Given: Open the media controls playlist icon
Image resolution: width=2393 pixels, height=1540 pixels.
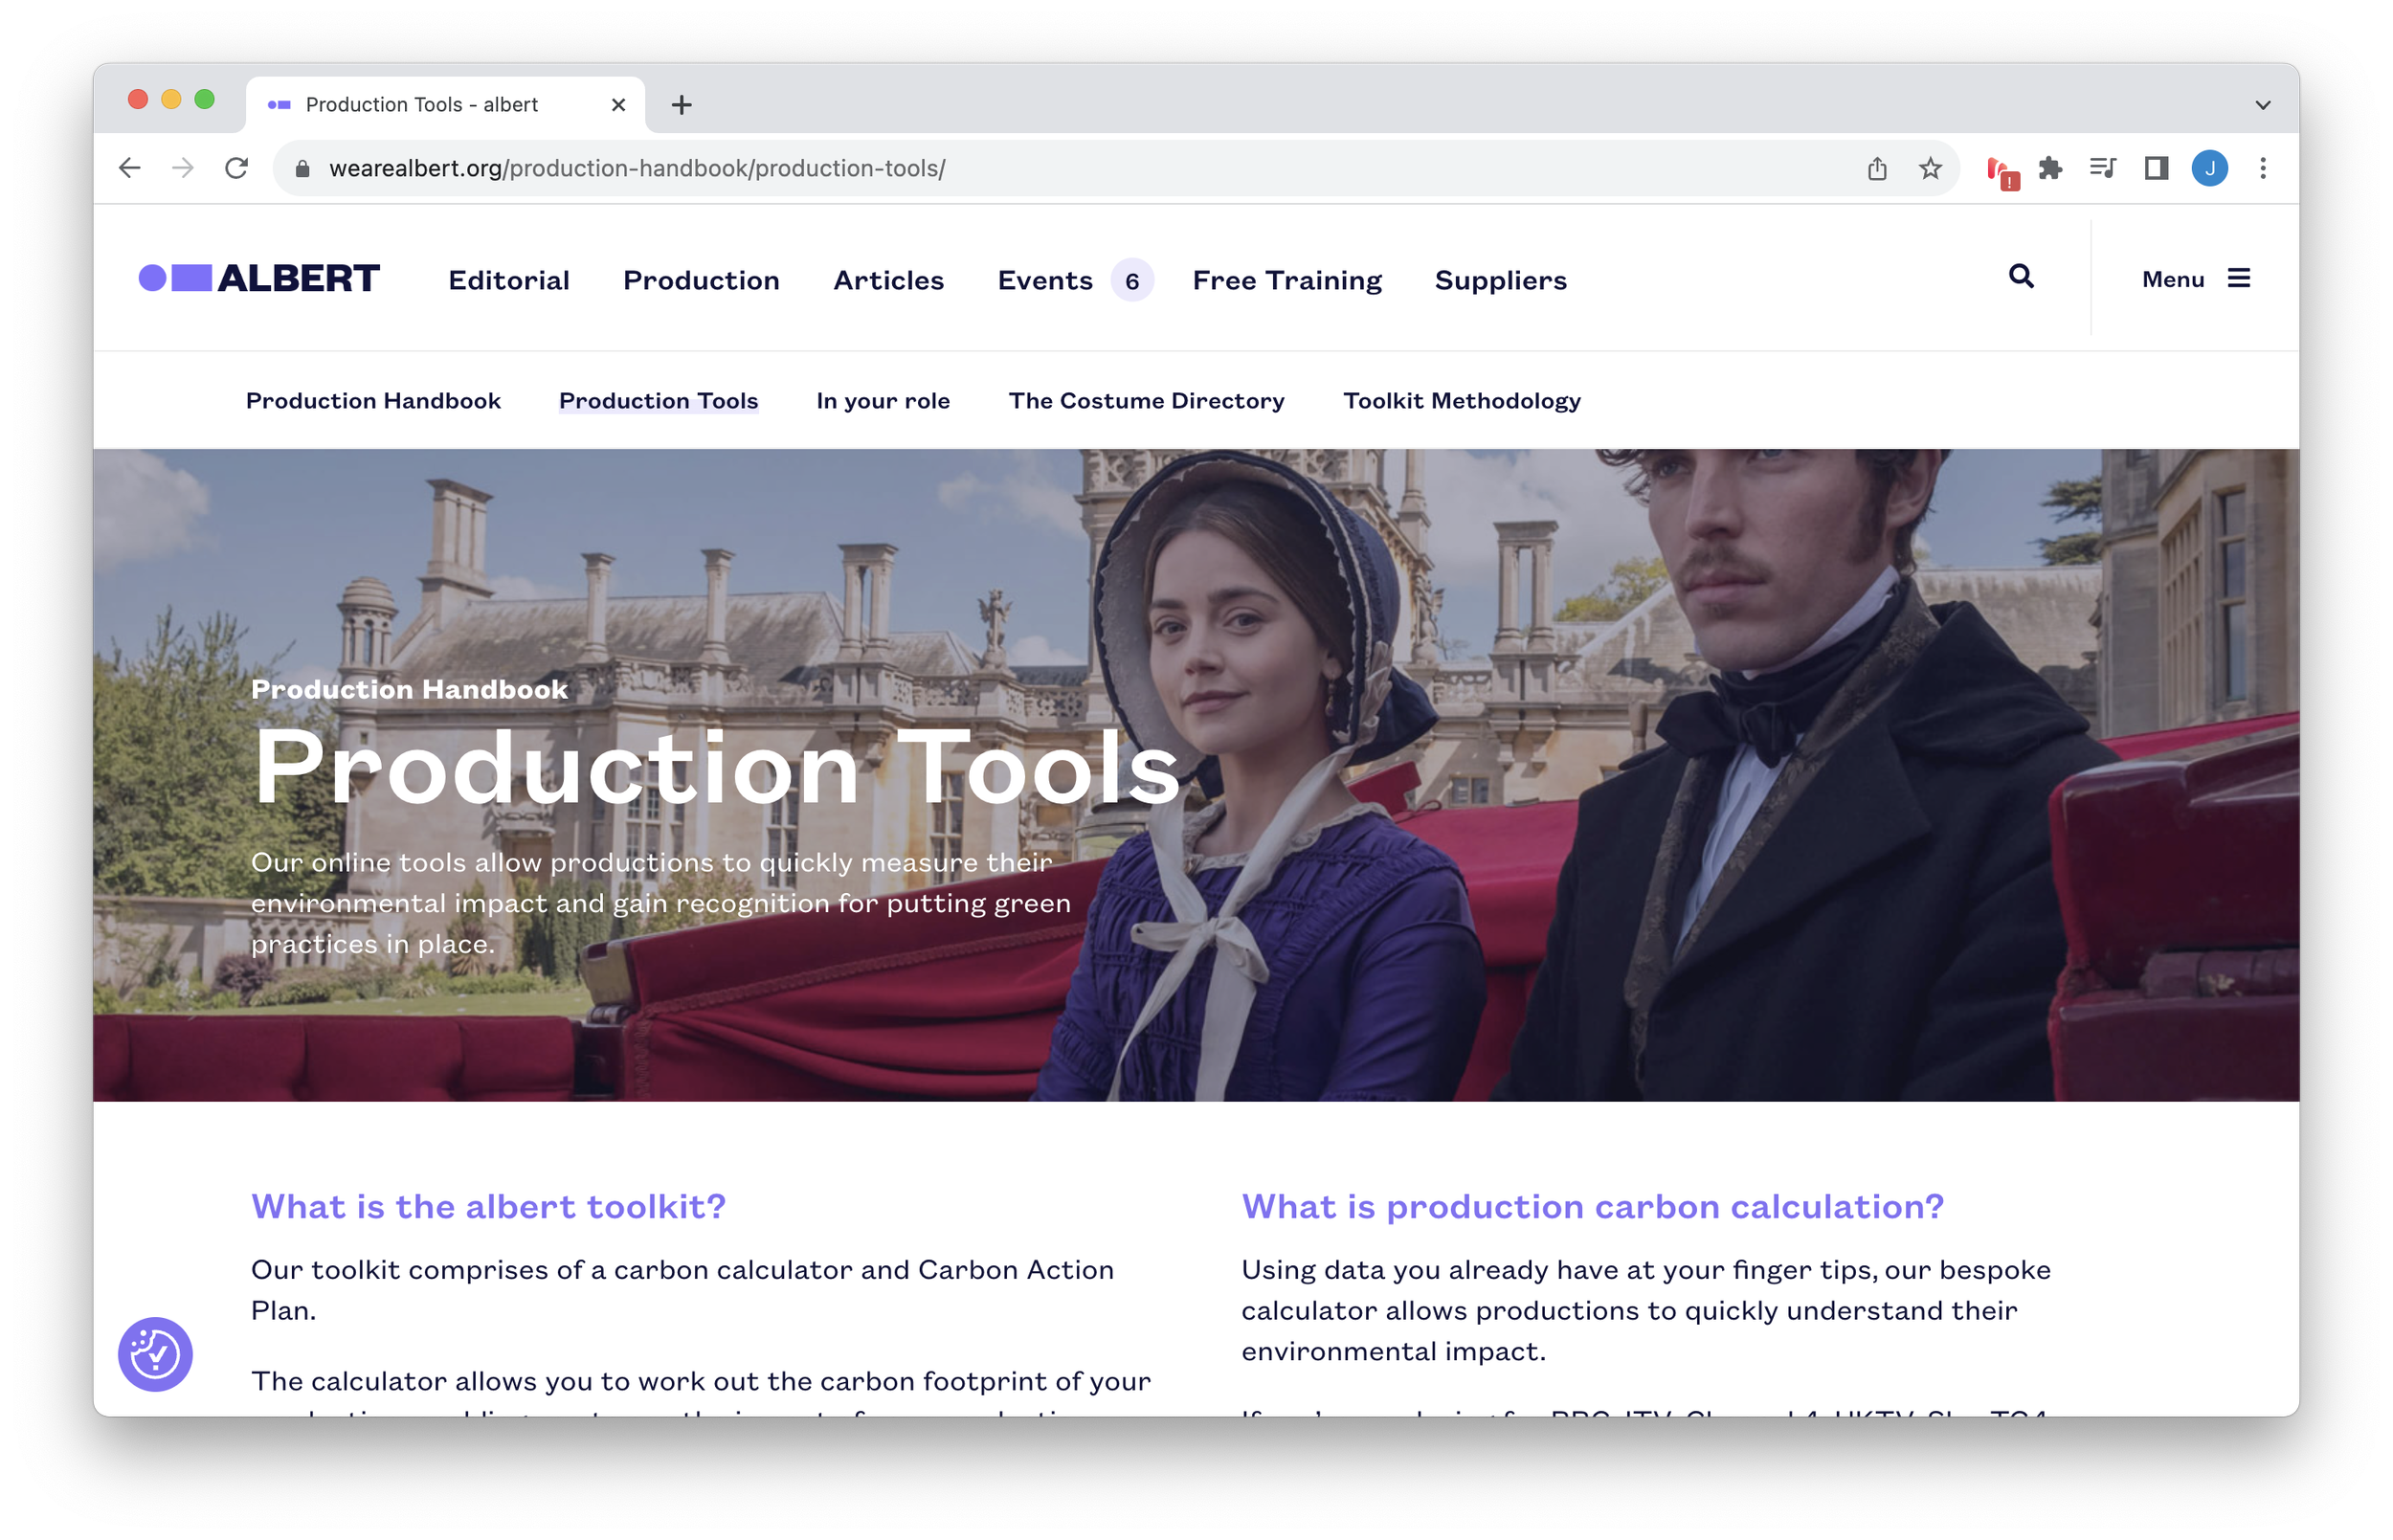Looking at the screenshot, I should click(2103, 168).
